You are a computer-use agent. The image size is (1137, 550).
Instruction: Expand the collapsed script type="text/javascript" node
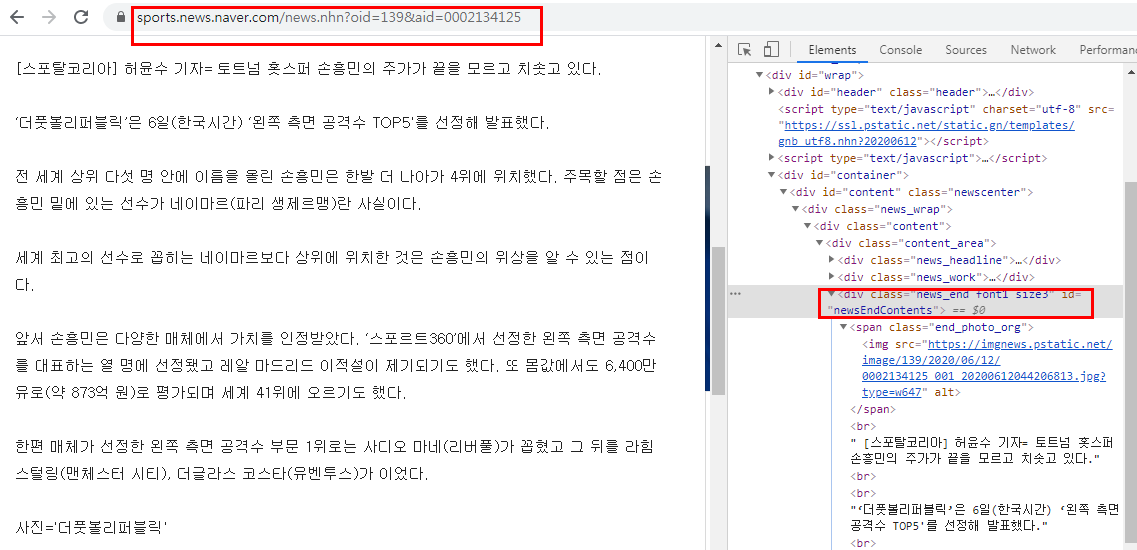tap(772, 157)
